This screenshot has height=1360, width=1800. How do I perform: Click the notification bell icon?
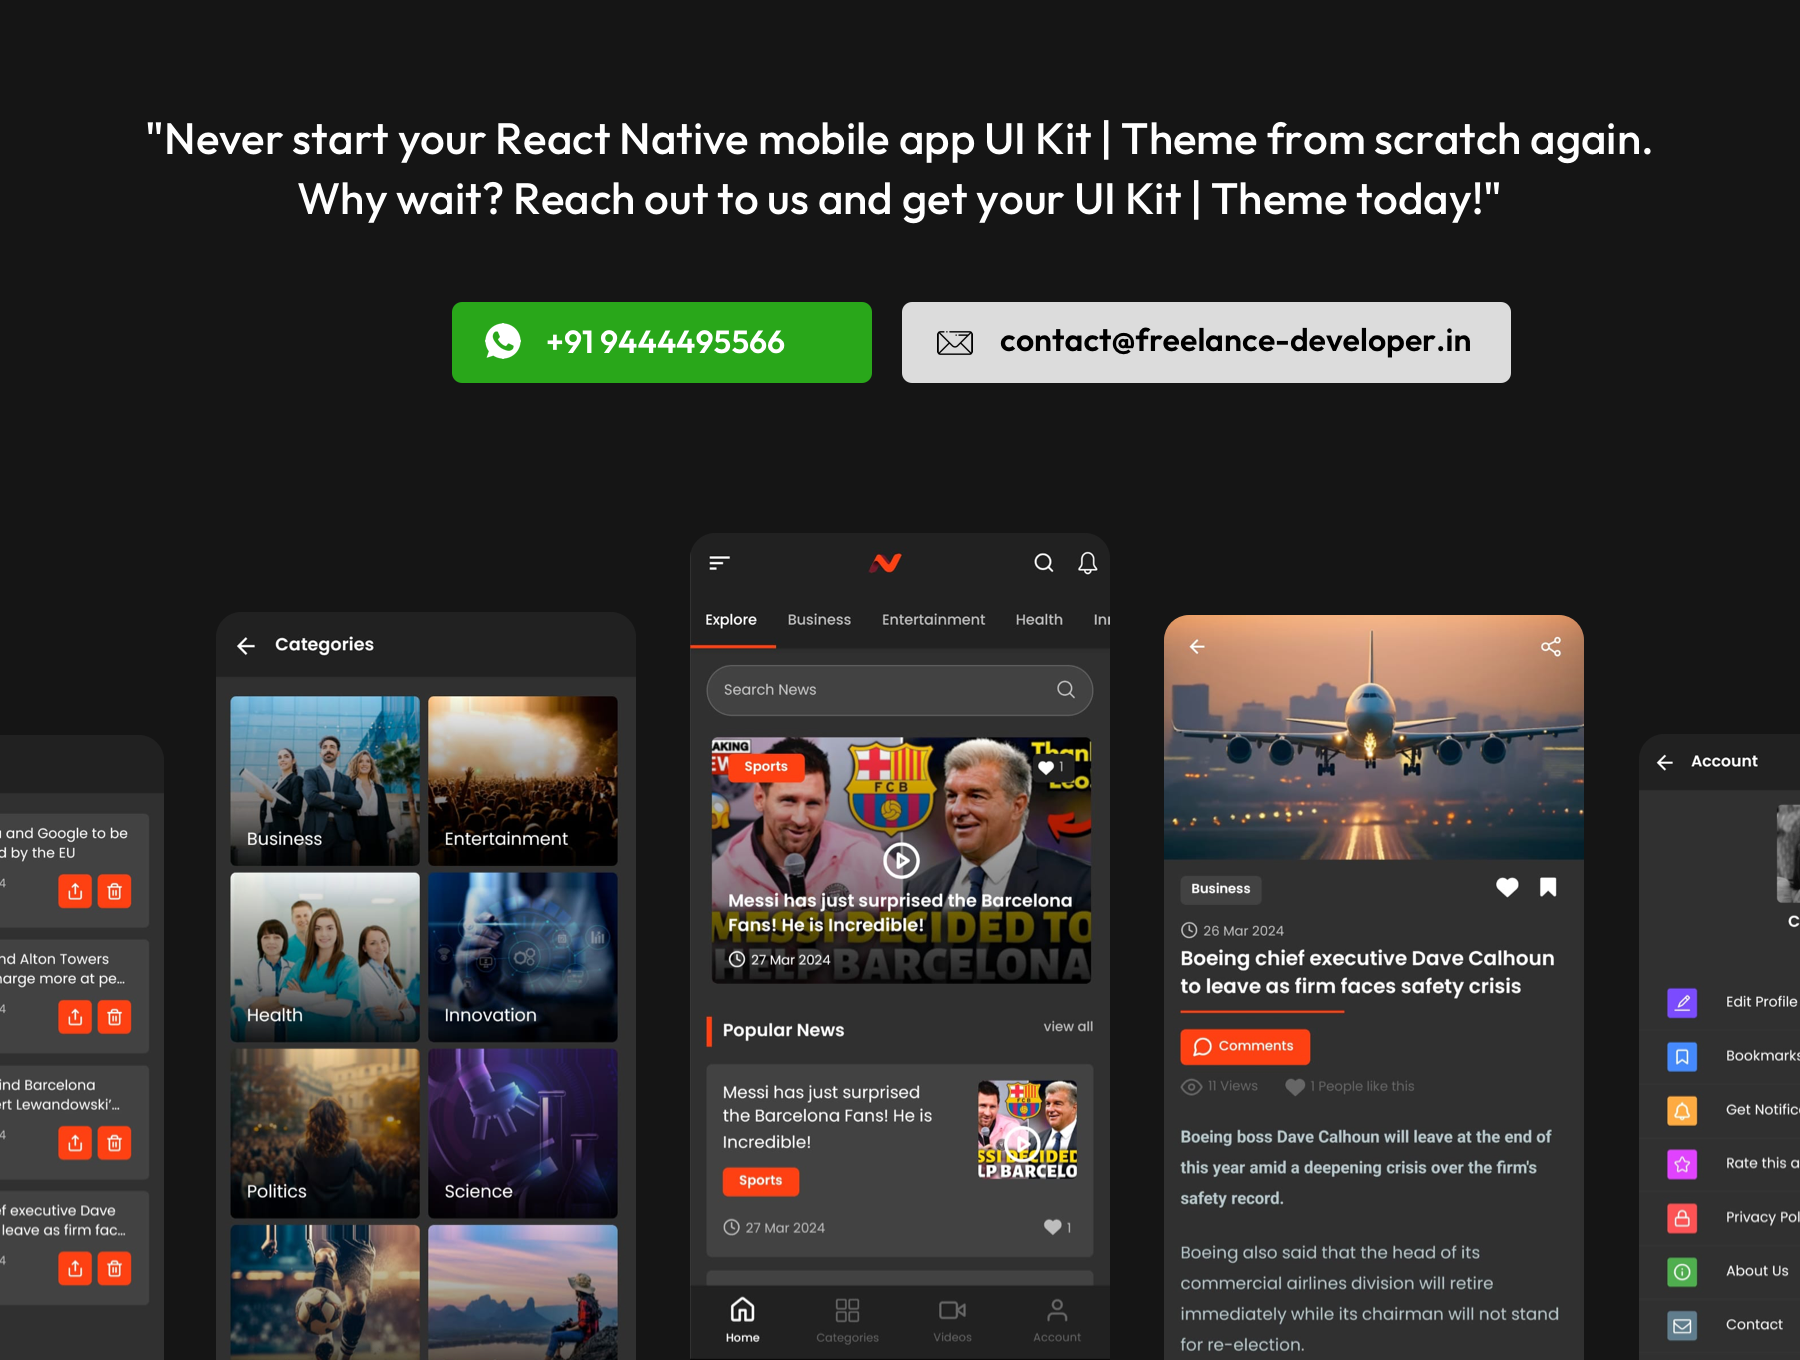pyautogui.click(x=1087, y=563)
